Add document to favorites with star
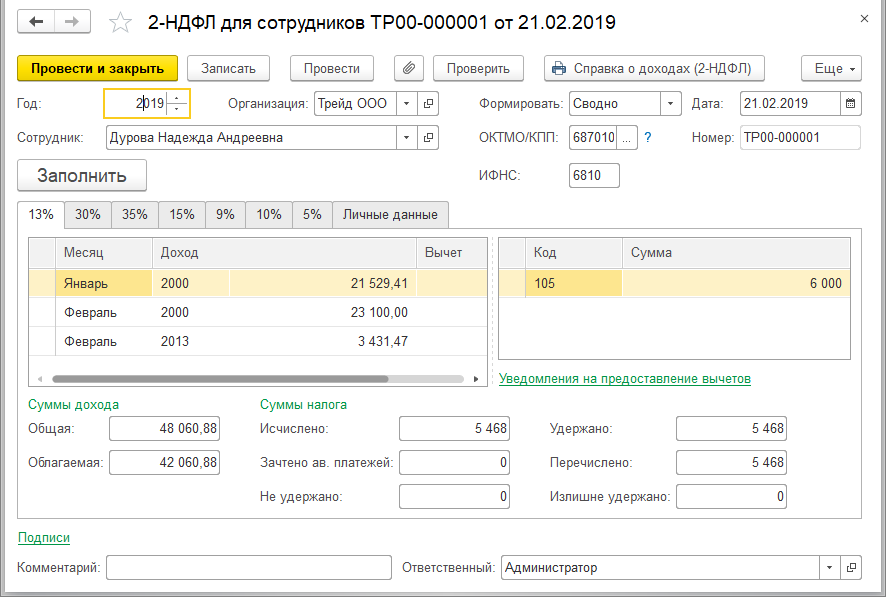 point(120,22)
